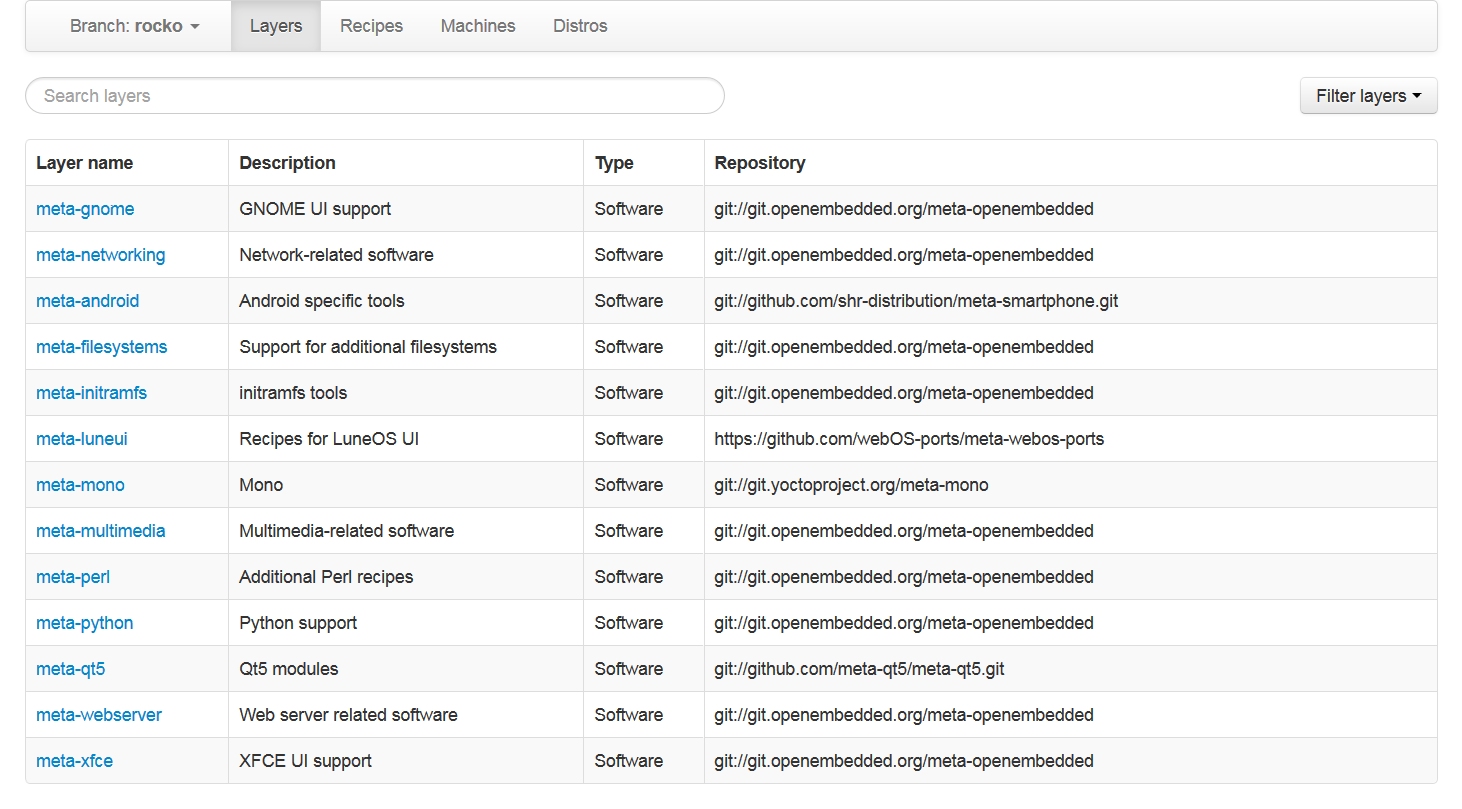Open the meta-luneui layer link
Image resolution: width=1462 pixels, height=809 pixels.
click(x=82, y=439)
